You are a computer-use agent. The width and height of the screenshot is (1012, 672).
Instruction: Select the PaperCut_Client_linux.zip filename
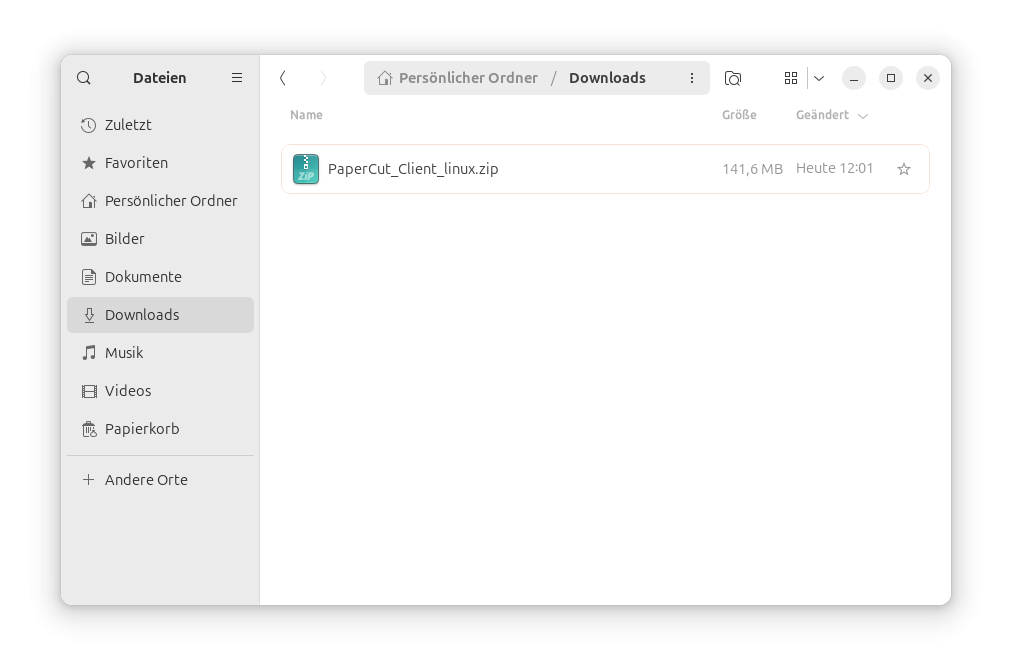pos(413,169)
